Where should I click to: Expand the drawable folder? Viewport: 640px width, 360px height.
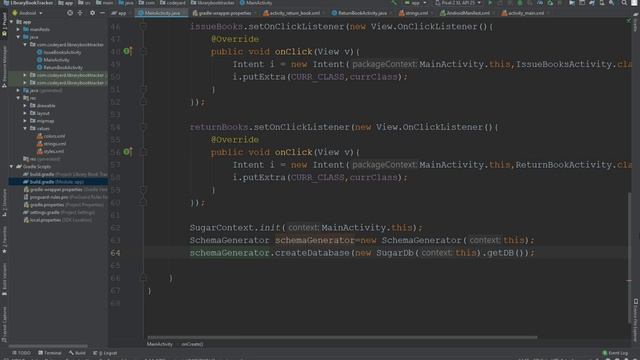[25, 106]
